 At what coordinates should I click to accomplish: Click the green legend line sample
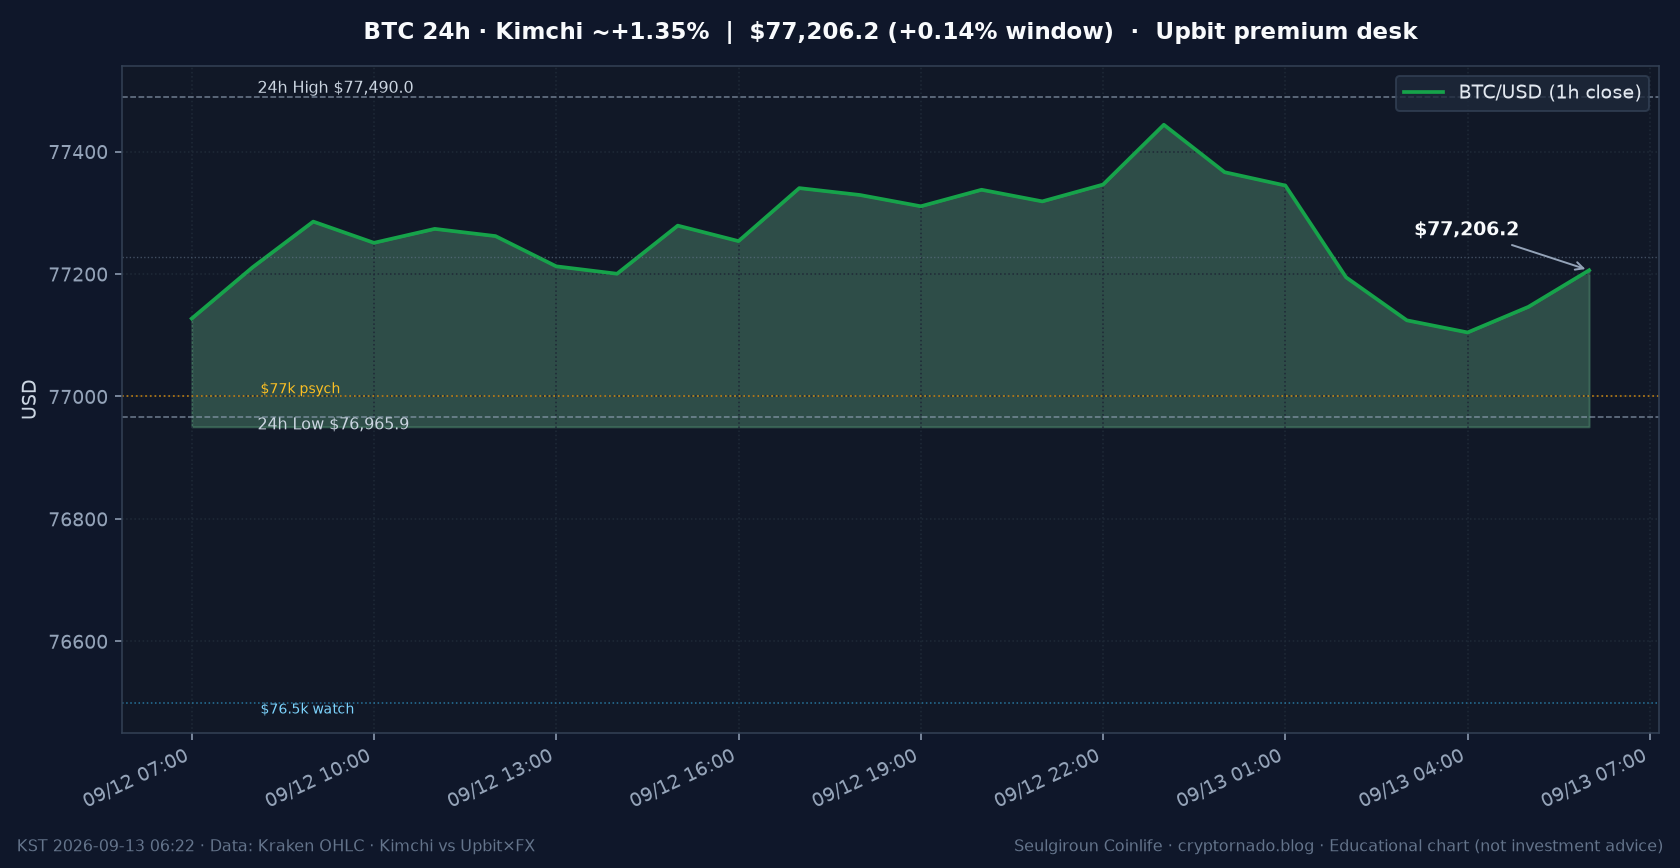(x=1424, y=92)
